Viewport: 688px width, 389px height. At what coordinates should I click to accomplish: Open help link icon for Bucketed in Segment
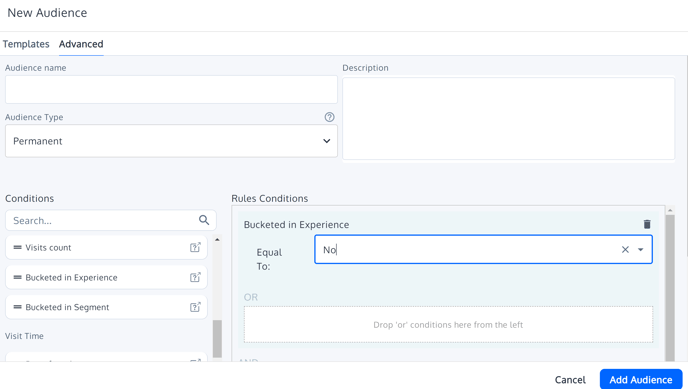[195, 307]
